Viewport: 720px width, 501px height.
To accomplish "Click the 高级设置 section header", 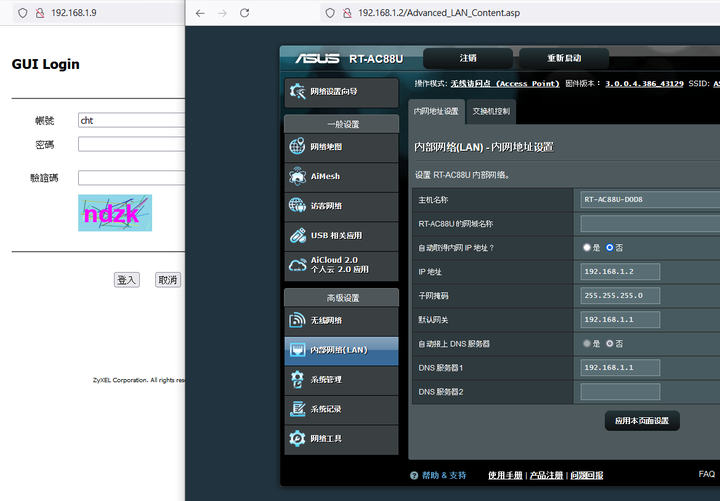I will 342,298.
